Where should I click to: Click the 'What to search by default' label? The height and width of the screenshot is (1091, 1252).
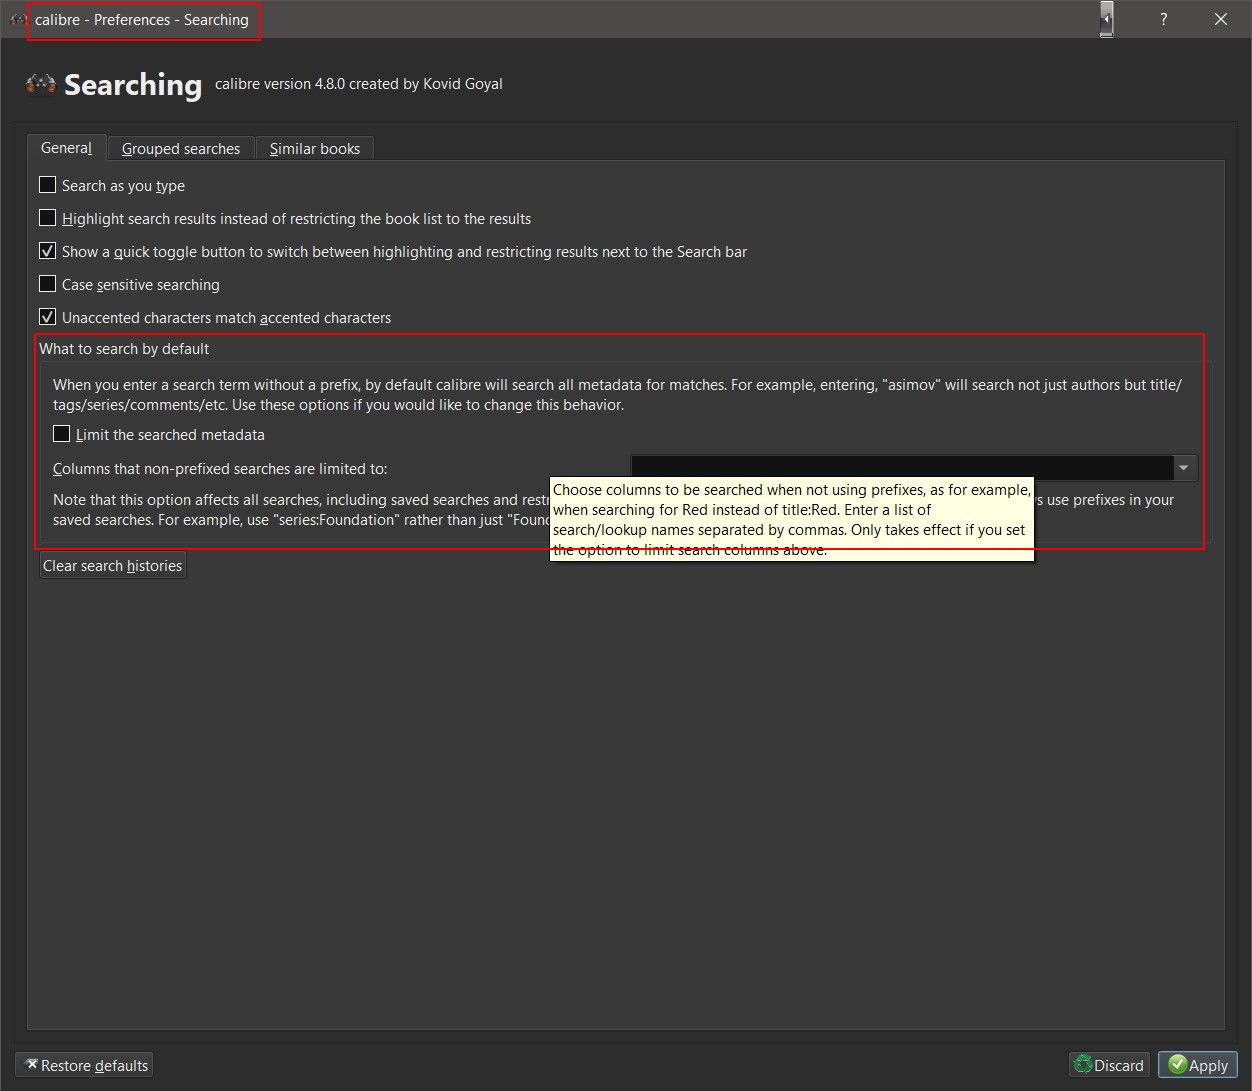(x=124, y=349)
